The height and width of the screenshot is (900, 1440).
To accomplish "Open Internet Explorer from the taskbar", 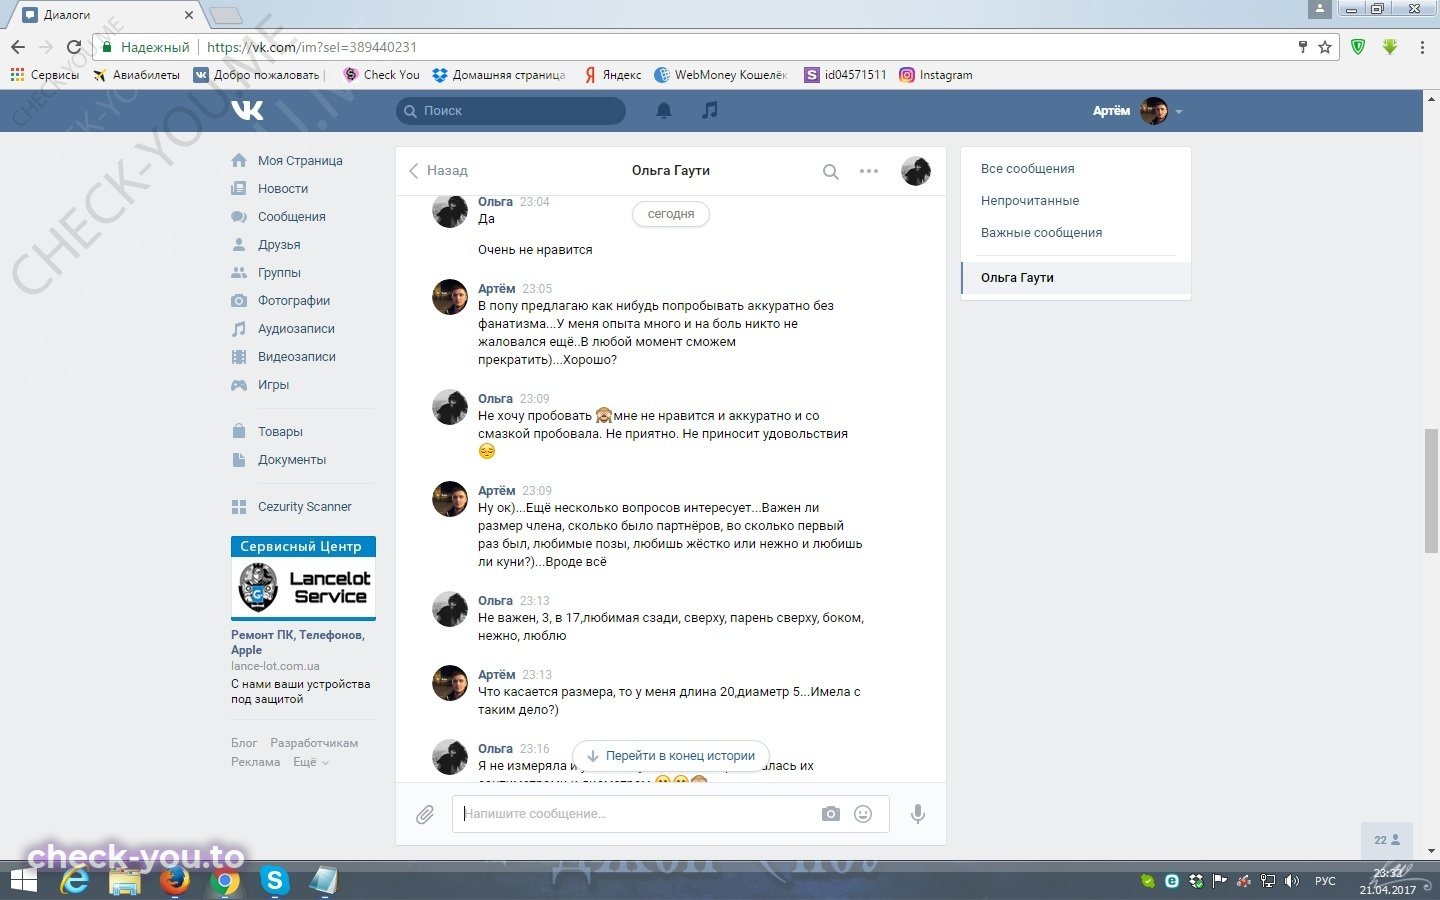I will coord(75,881).
